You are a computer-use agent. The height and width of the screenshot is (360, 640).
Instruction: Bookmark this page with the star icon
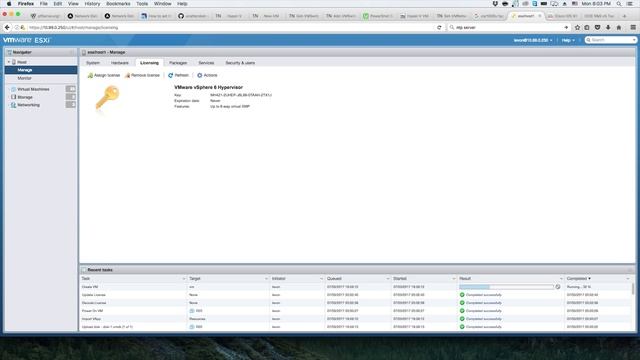(577, 27)
